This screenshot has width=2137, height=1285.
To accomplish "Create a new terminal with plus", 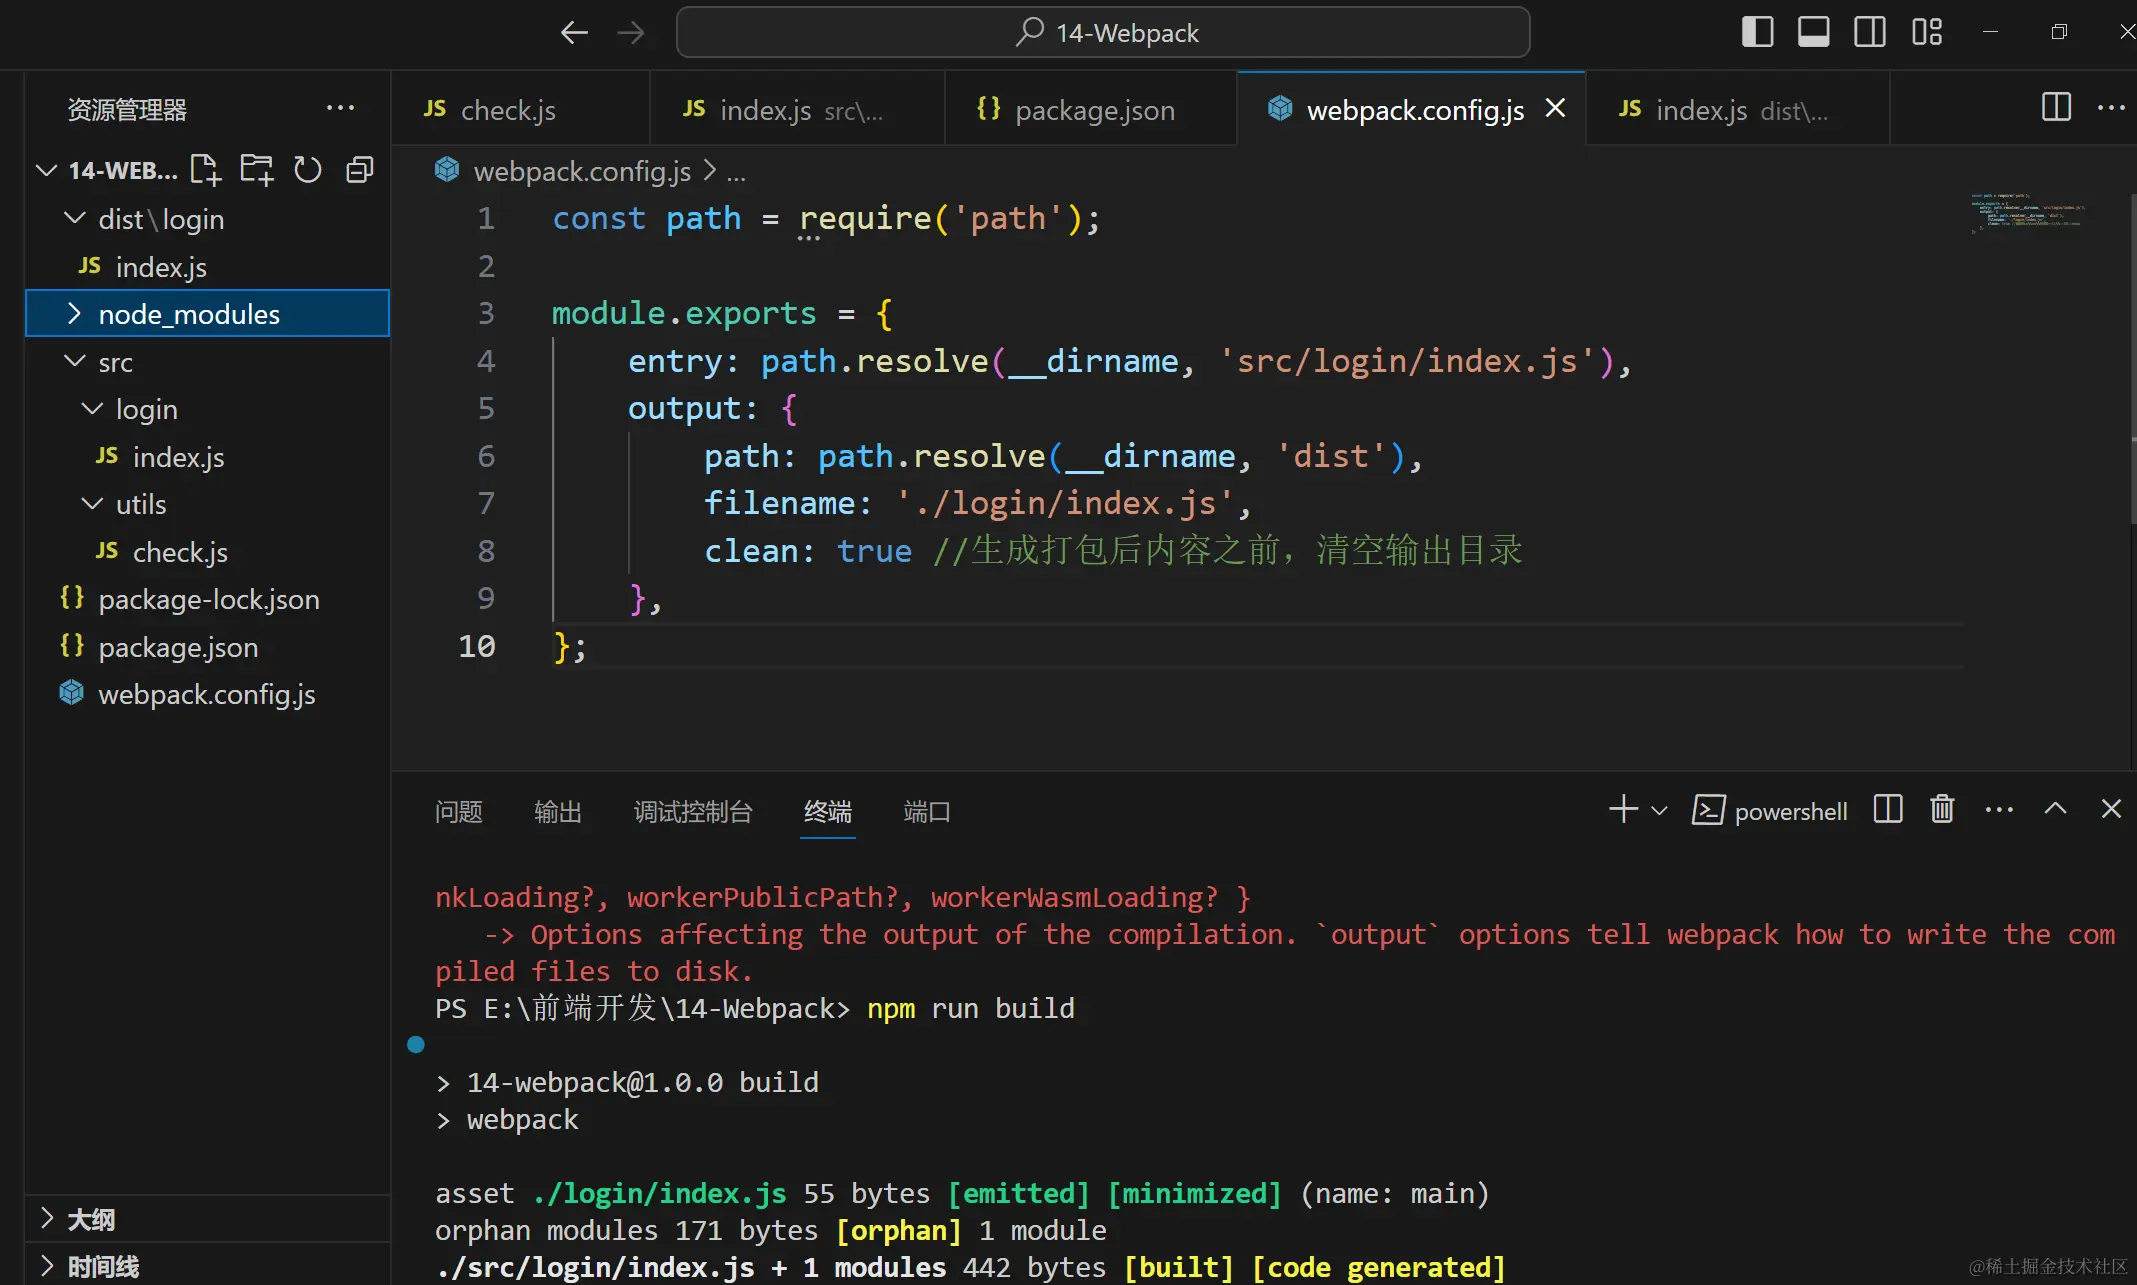I will (x=1623, y=809).
